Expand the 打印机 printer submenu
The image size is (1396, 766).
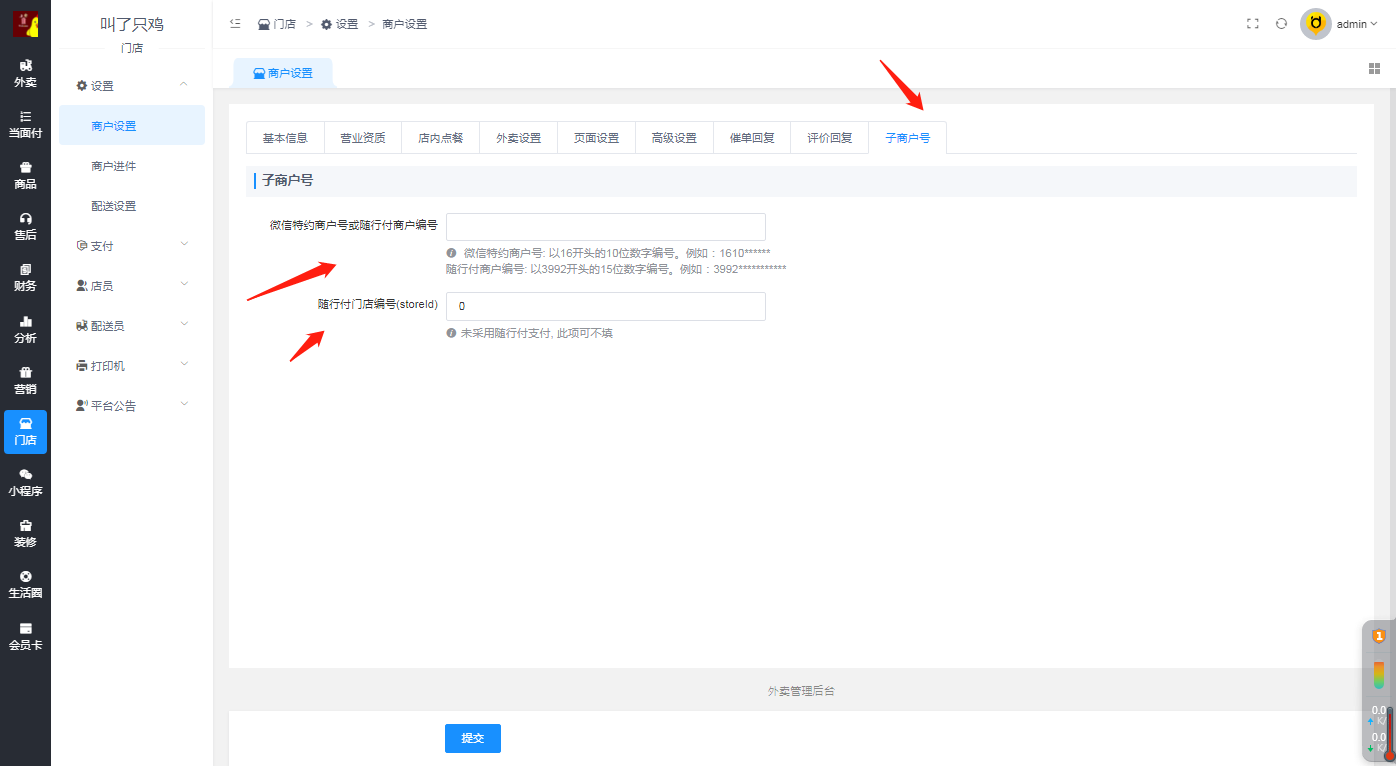(x=132, y=366)
